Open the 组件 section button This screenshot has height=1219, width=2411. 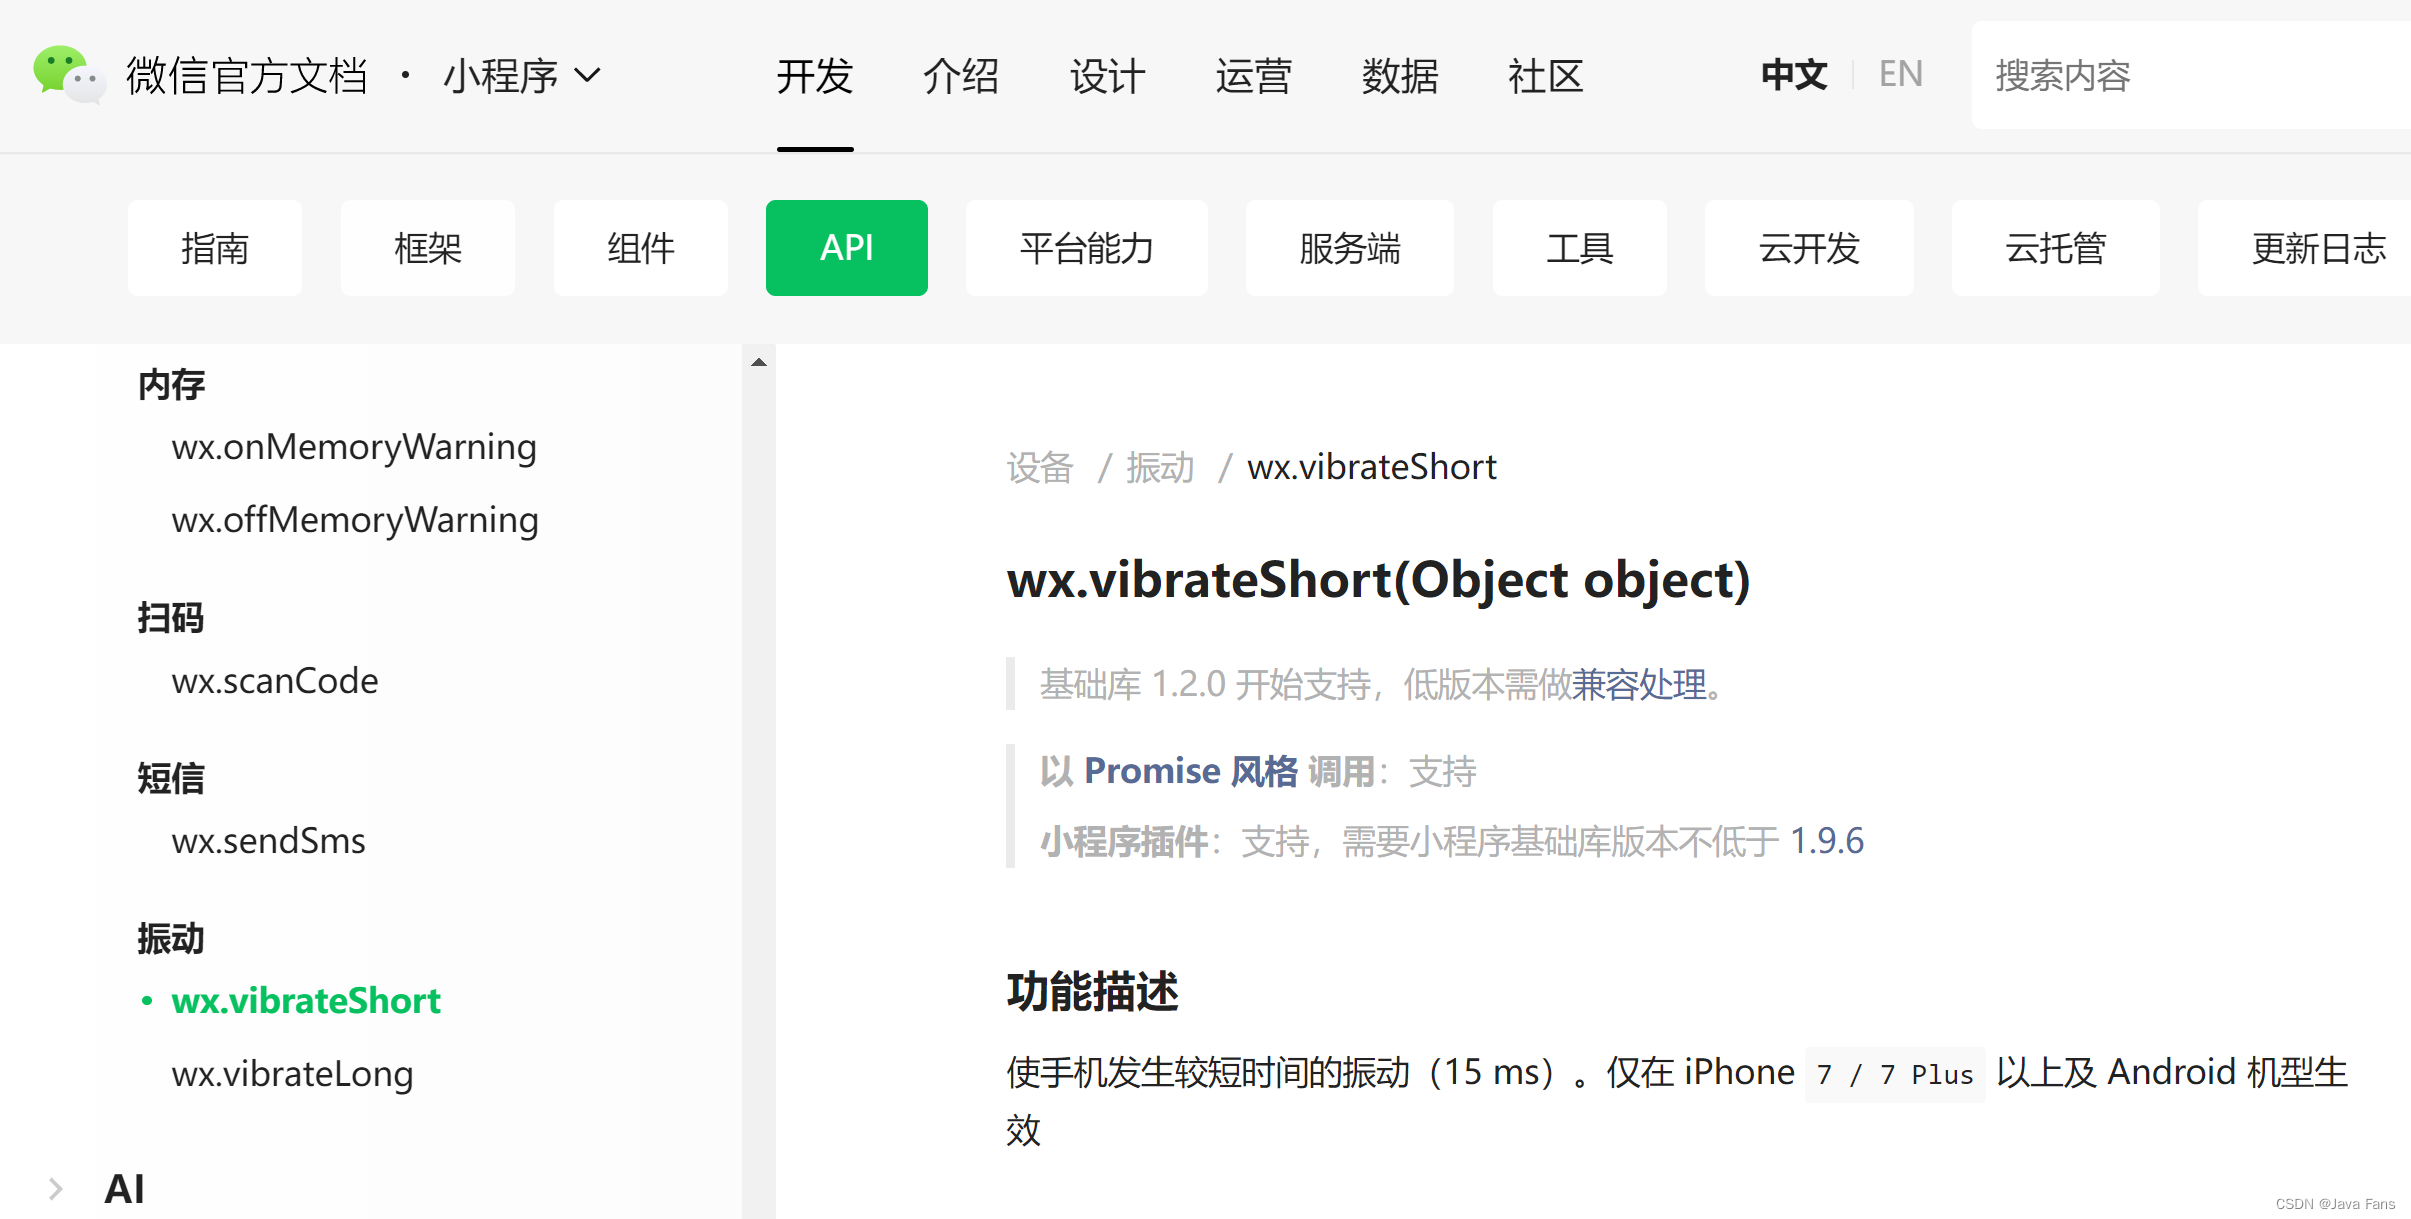(641, 248)
